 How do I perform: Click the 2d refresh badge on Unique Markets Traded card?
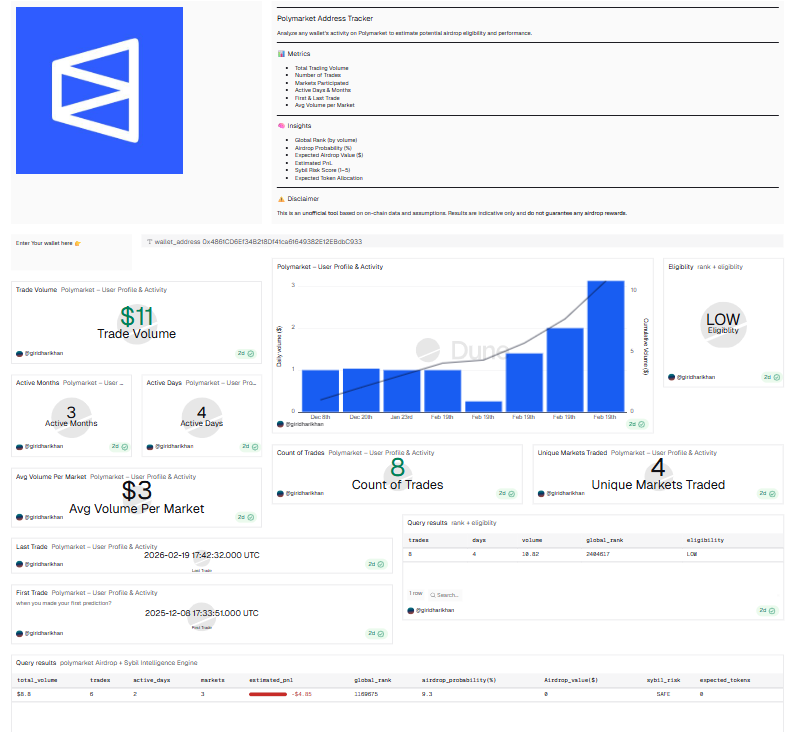pos(767,493)
